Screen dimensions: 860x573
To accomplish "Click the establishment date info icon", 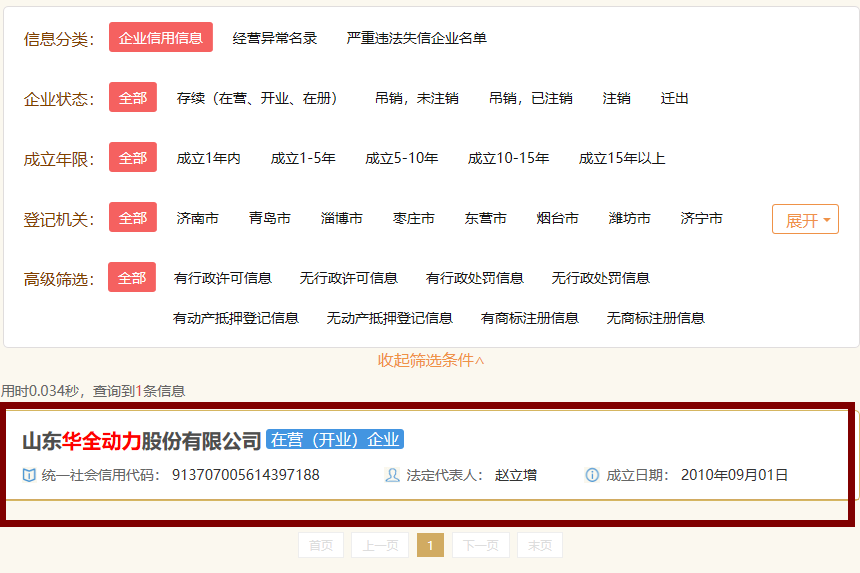I will click(592, 475).
